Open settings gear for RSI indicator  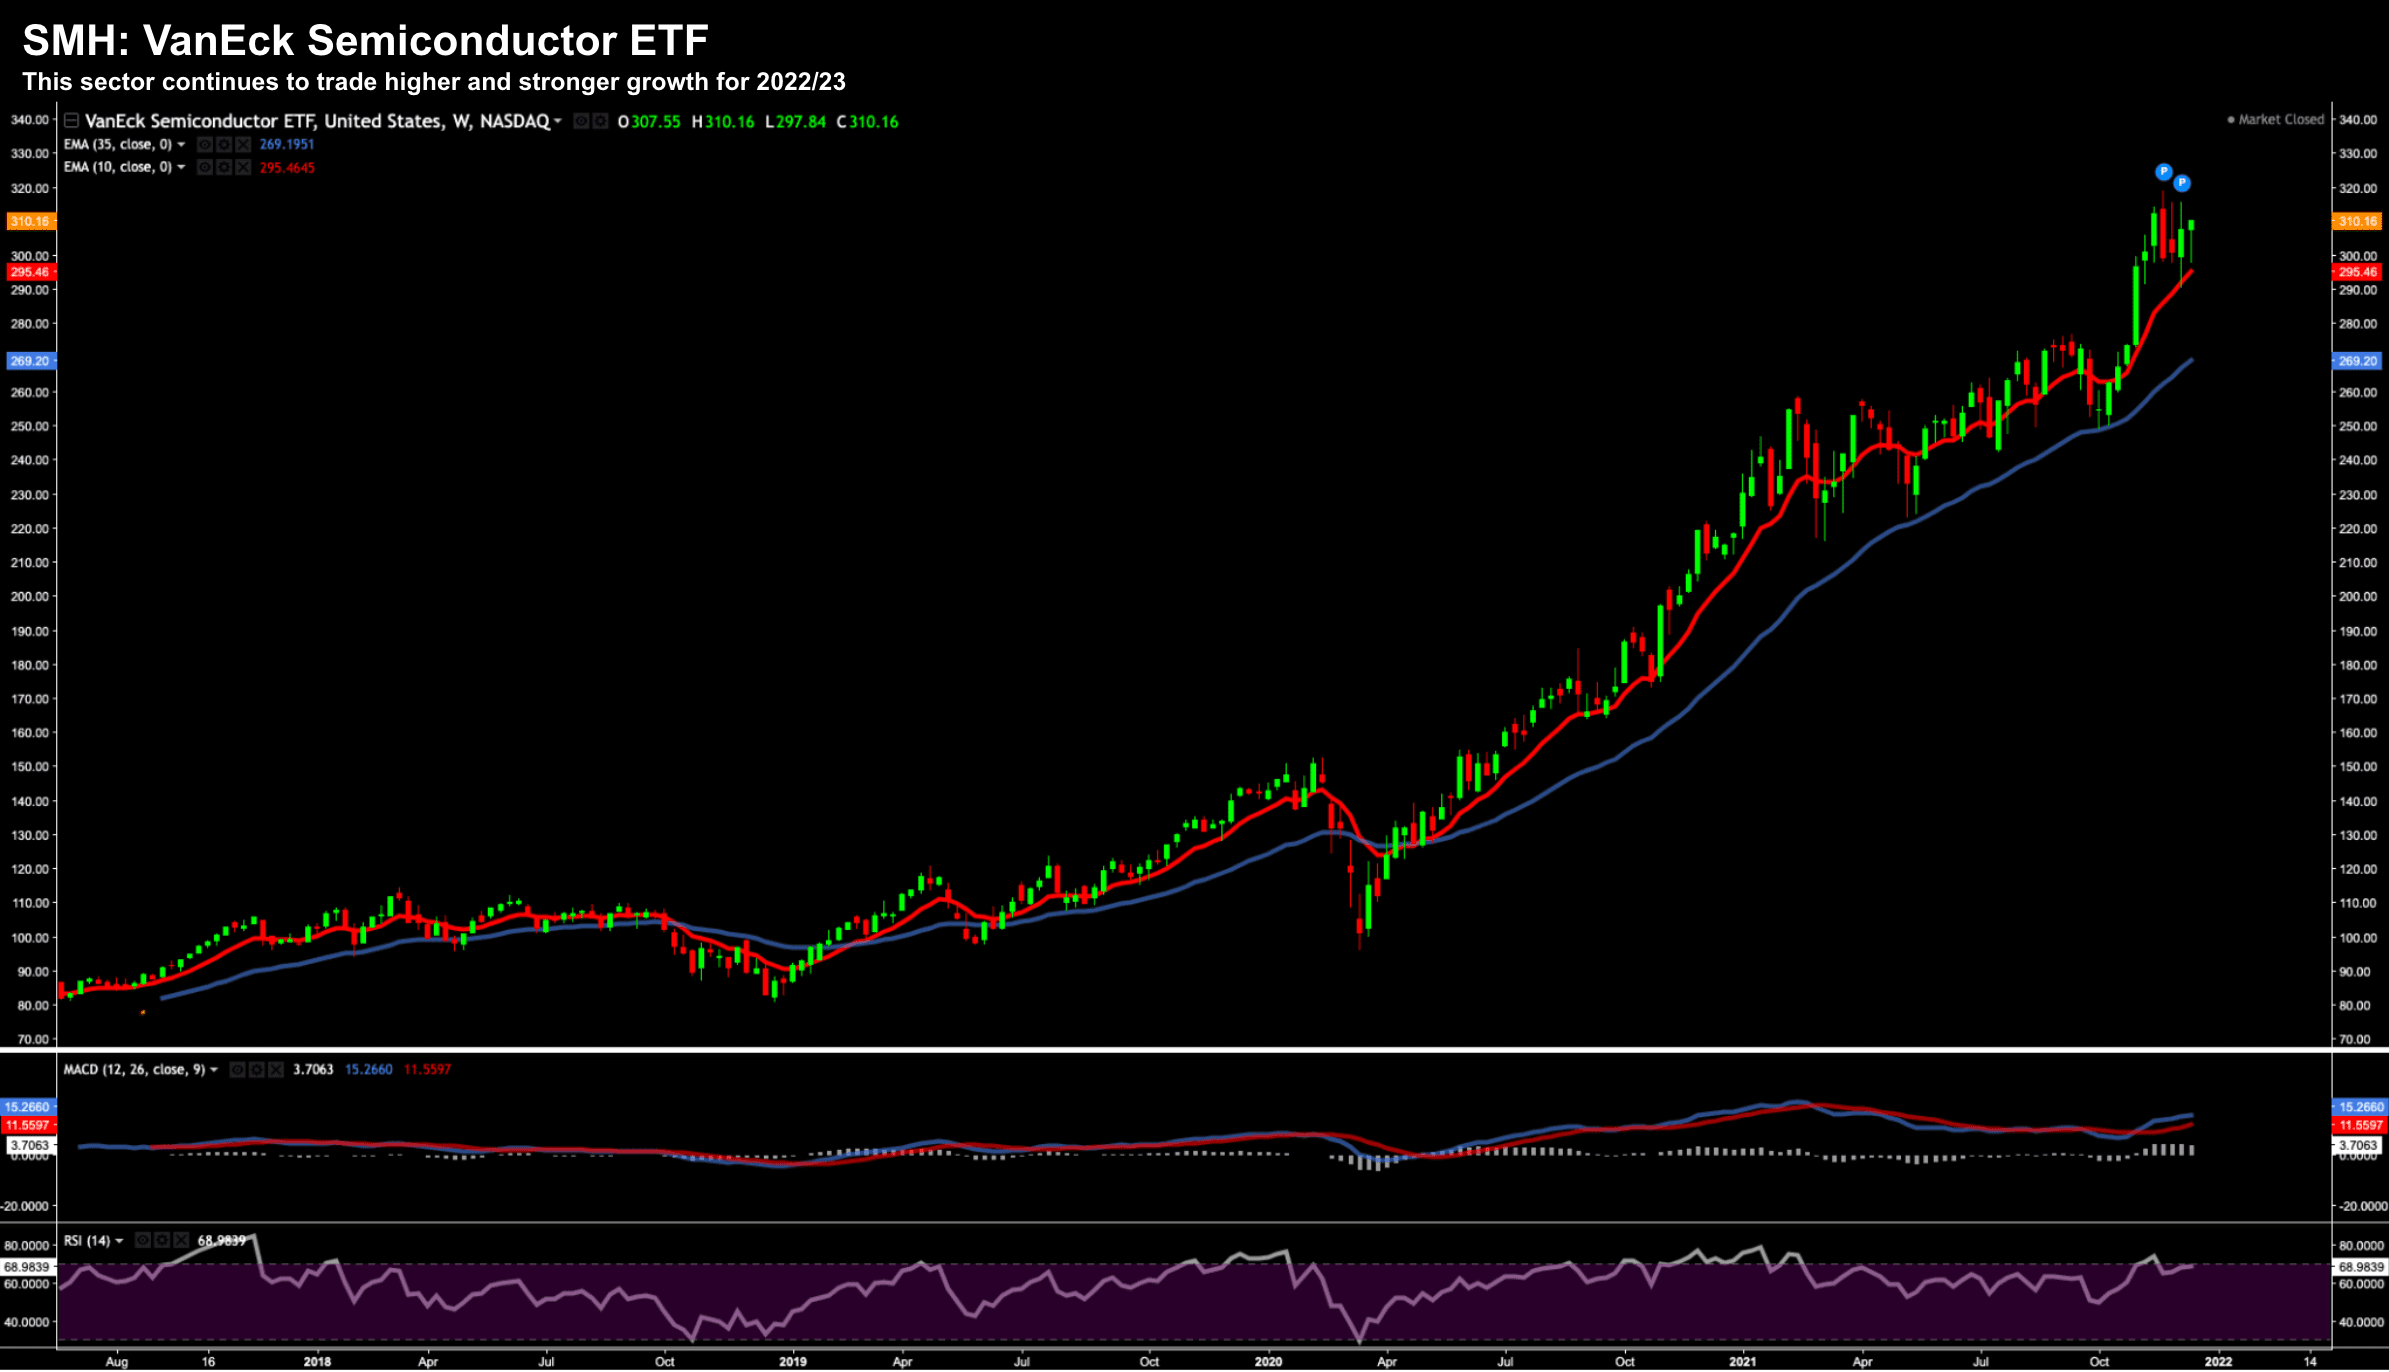click(162, 1241)
